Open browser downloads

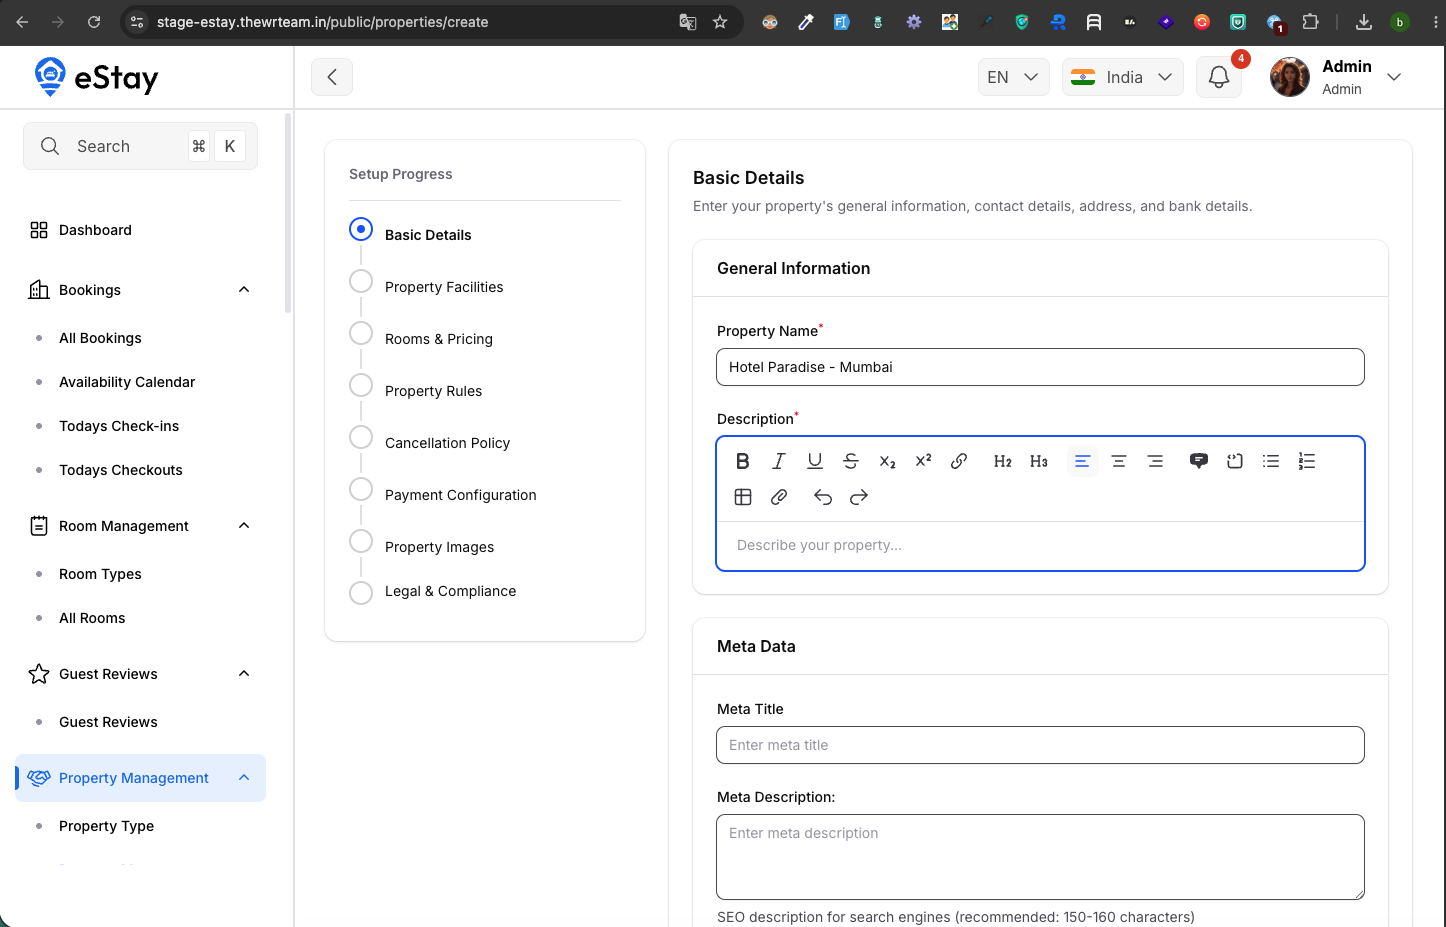[x=1364, y=22]
